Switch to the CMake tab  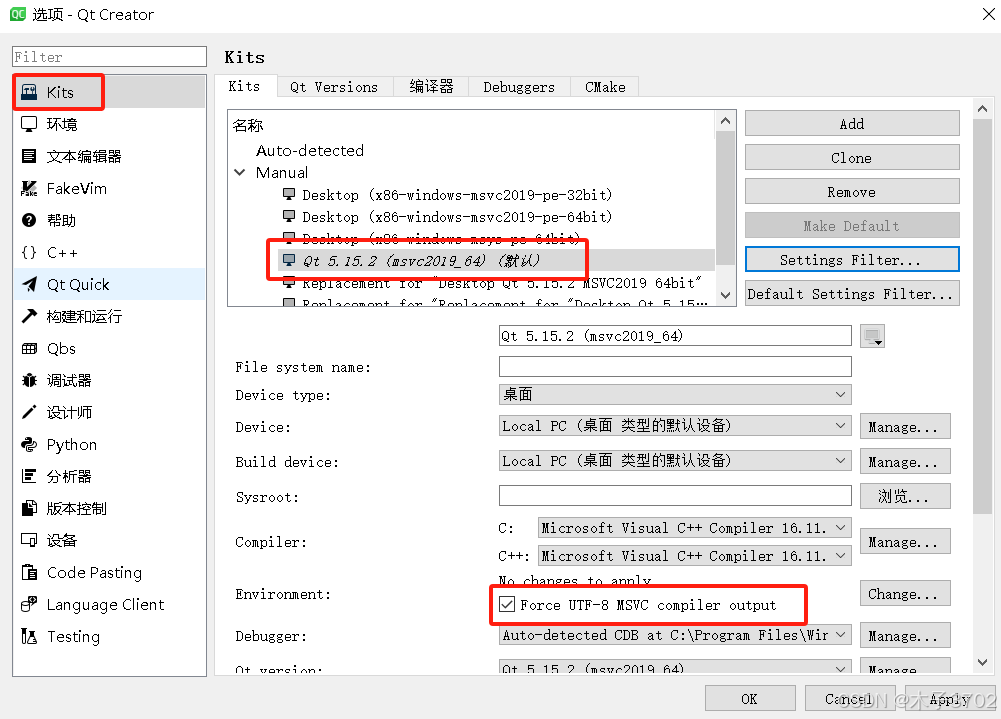pos(605,87)
